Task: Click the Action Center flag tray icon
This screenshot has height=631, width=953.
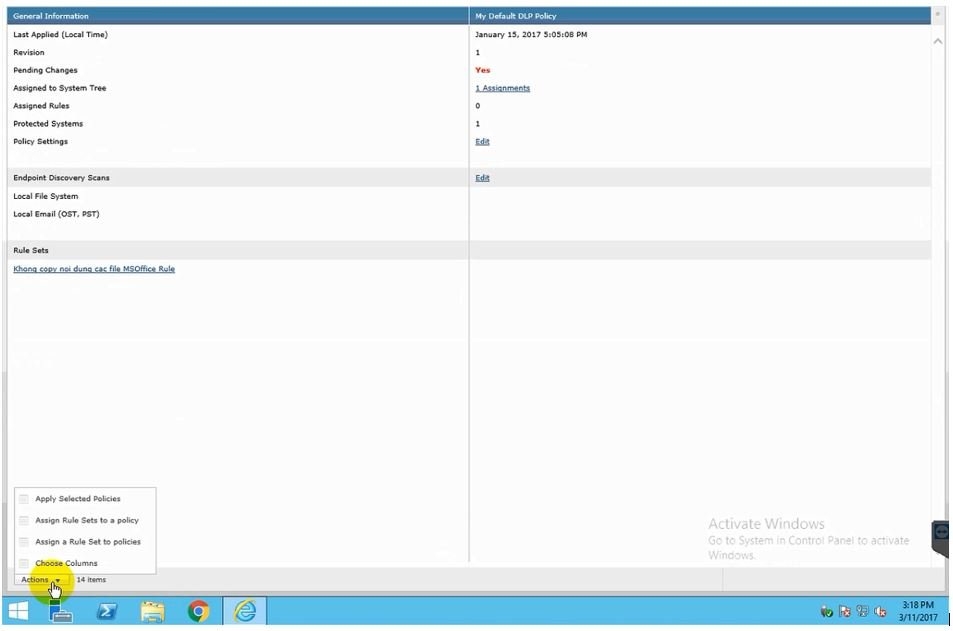Action: tap(845, 611)
